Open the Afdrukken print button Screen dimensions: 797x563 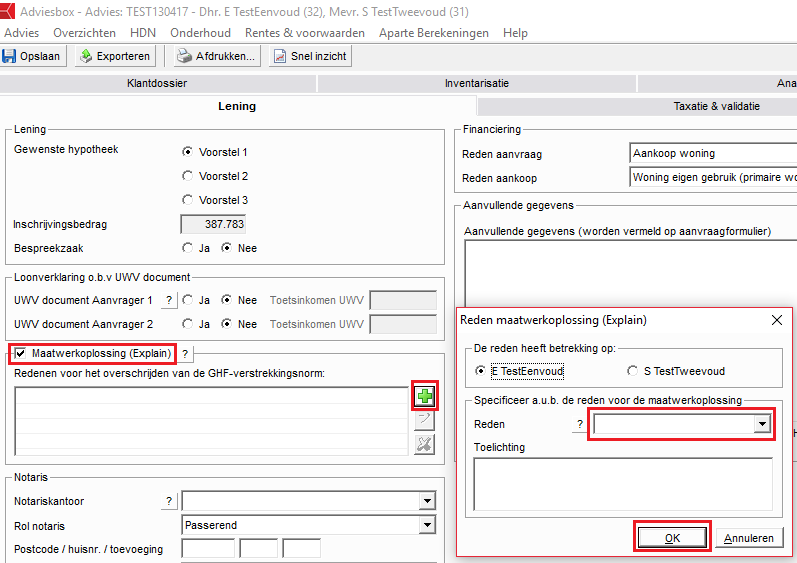[x=218, y=56]
